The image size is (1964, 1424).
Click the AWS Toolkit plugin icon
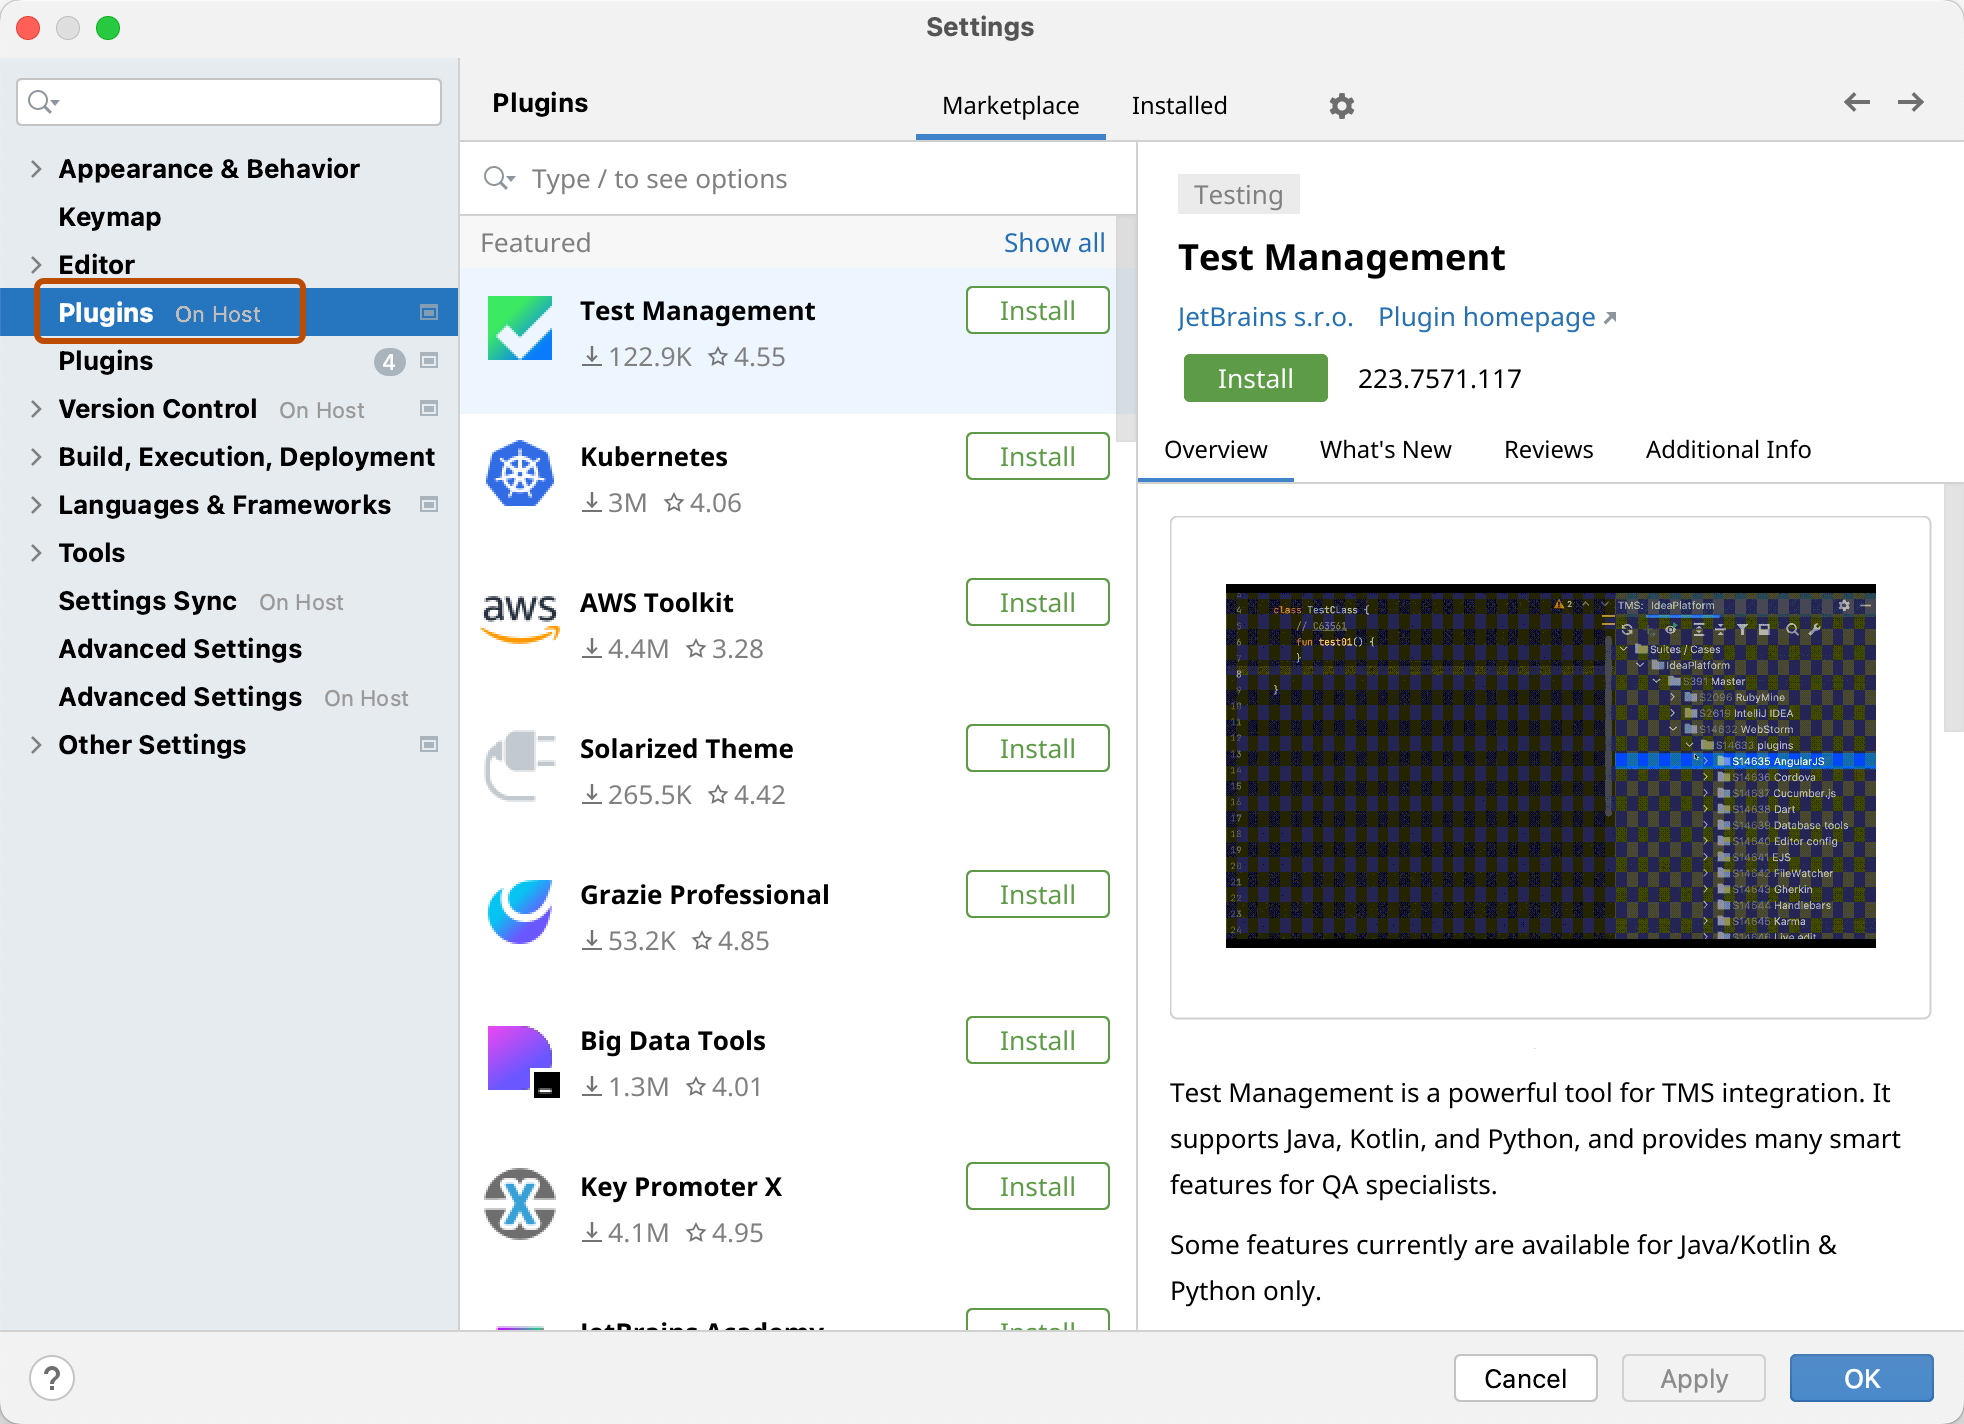coord(518,622)
